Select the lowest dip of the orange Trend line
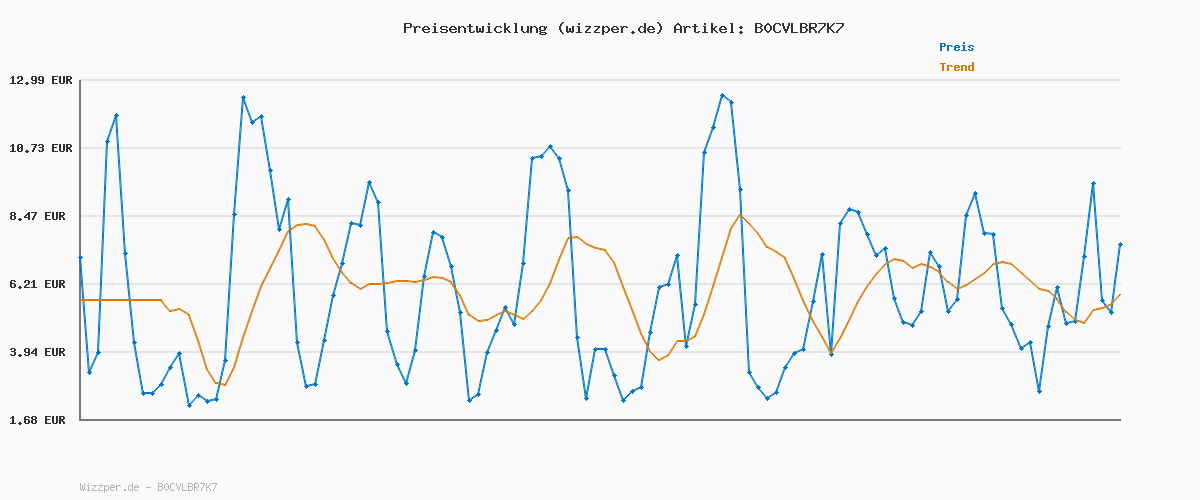1200x500 pixels. point(225,385)
